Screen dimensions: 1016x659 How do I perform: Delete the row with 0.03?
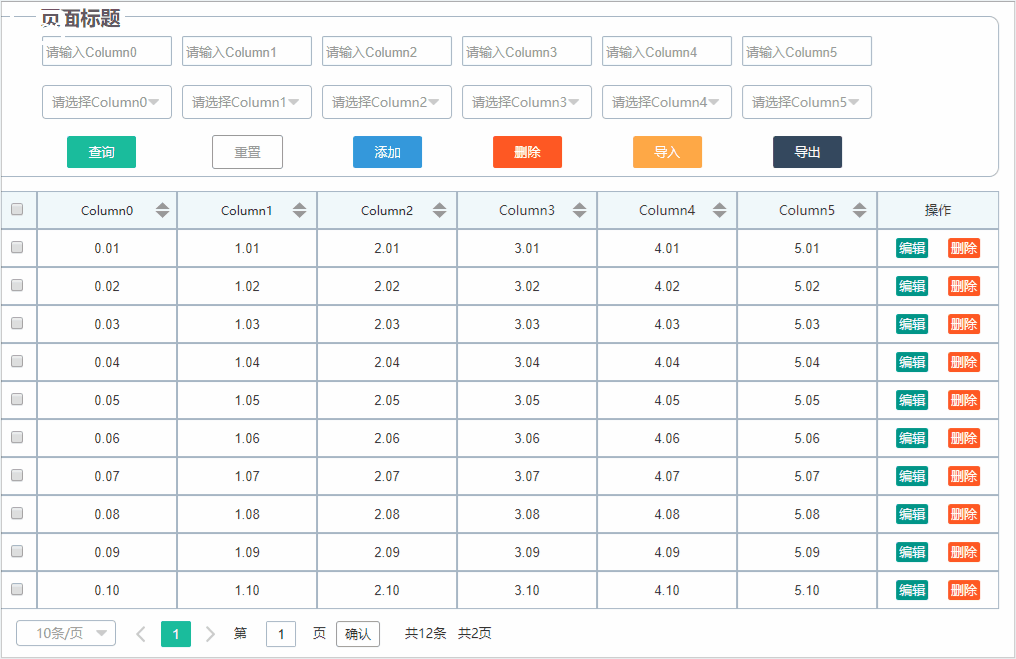[x=964, y=324]
